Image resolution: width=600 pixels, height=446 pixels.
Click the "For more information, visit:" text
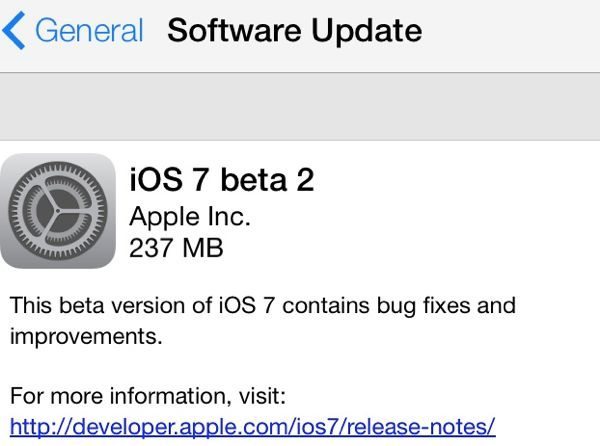click(x=148, y=396)
